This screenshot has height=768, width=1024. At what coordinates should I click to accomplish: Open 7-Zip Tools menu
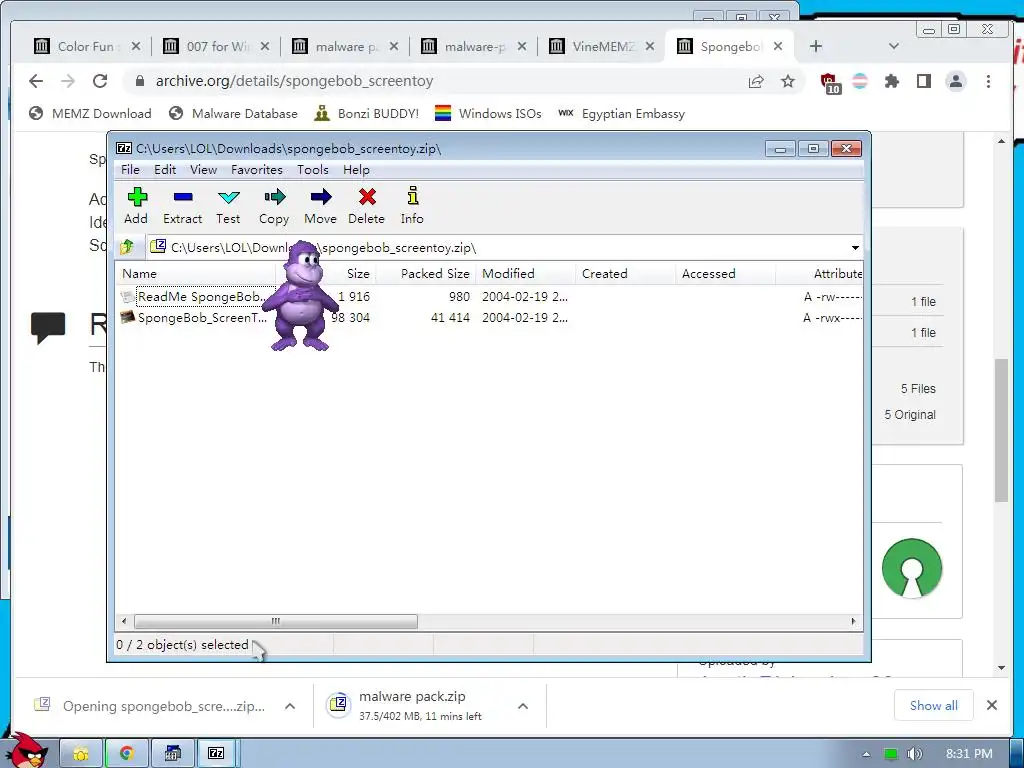313,170
